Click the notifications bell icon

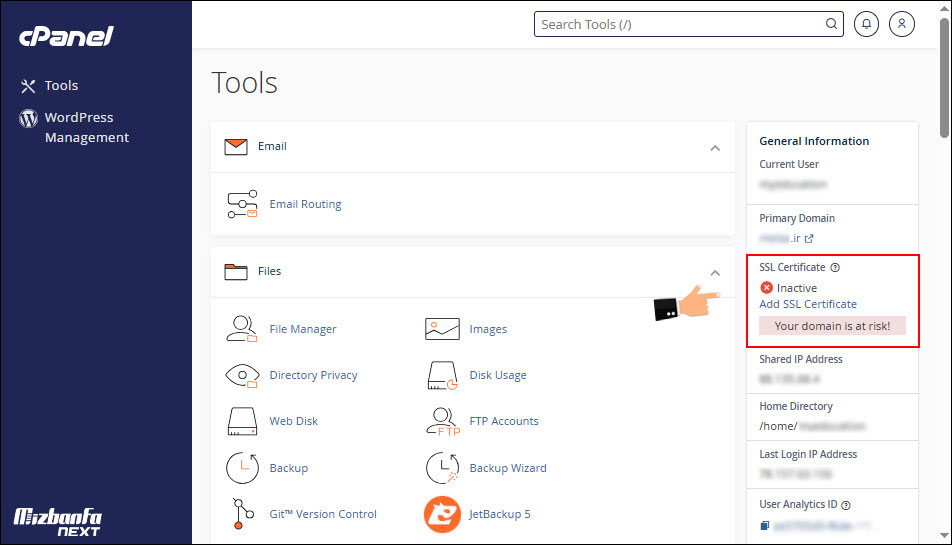click(x=866, y=24)
